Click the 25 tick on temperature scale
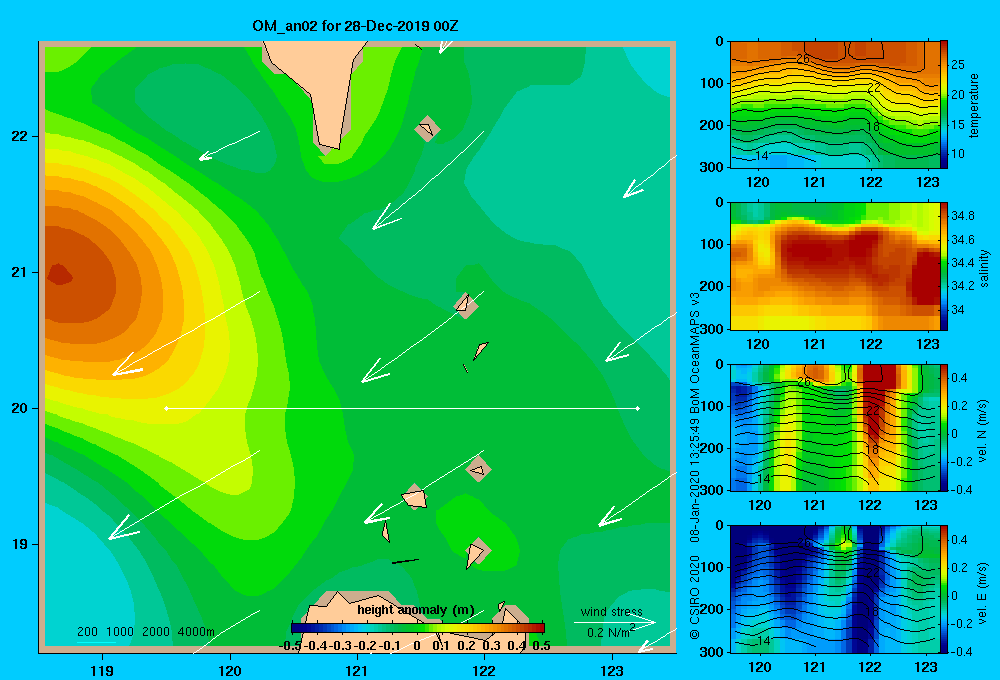The width and height of the screenshot is (1000, 680). pyautogui.click(x=957, y=65)
